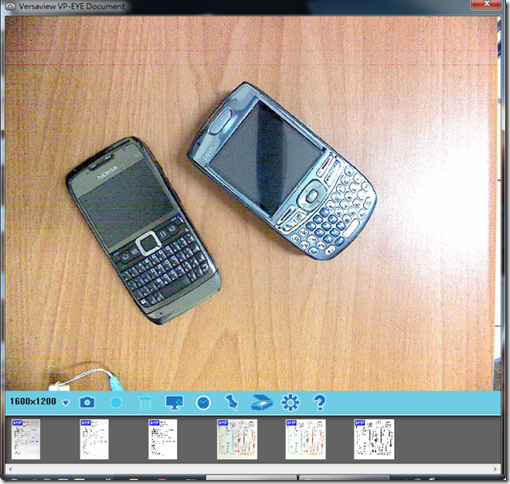This screenshot has width=510, height=484.
Task: Click the thumbnail strip left scroll arrow
Action: pos(10,469)
